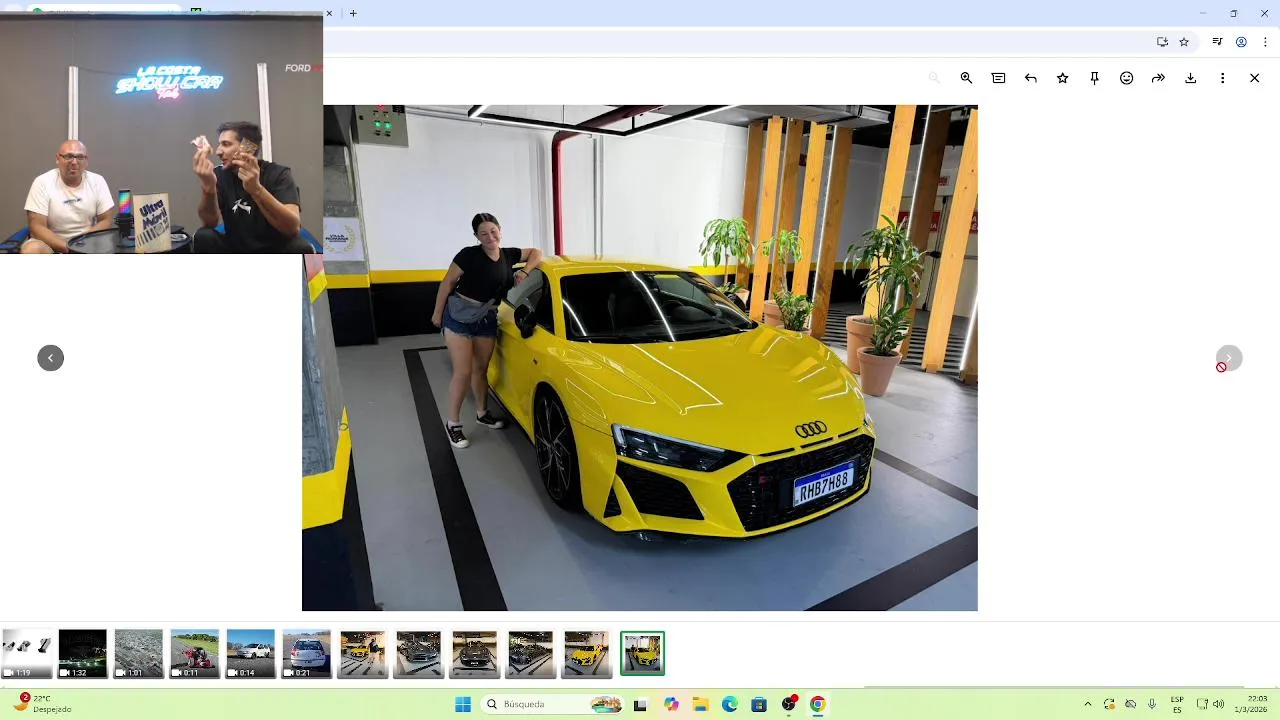Download the yellow Audi photo
The height and width of the screenshot is (720, 1280).
(1190, 78)
